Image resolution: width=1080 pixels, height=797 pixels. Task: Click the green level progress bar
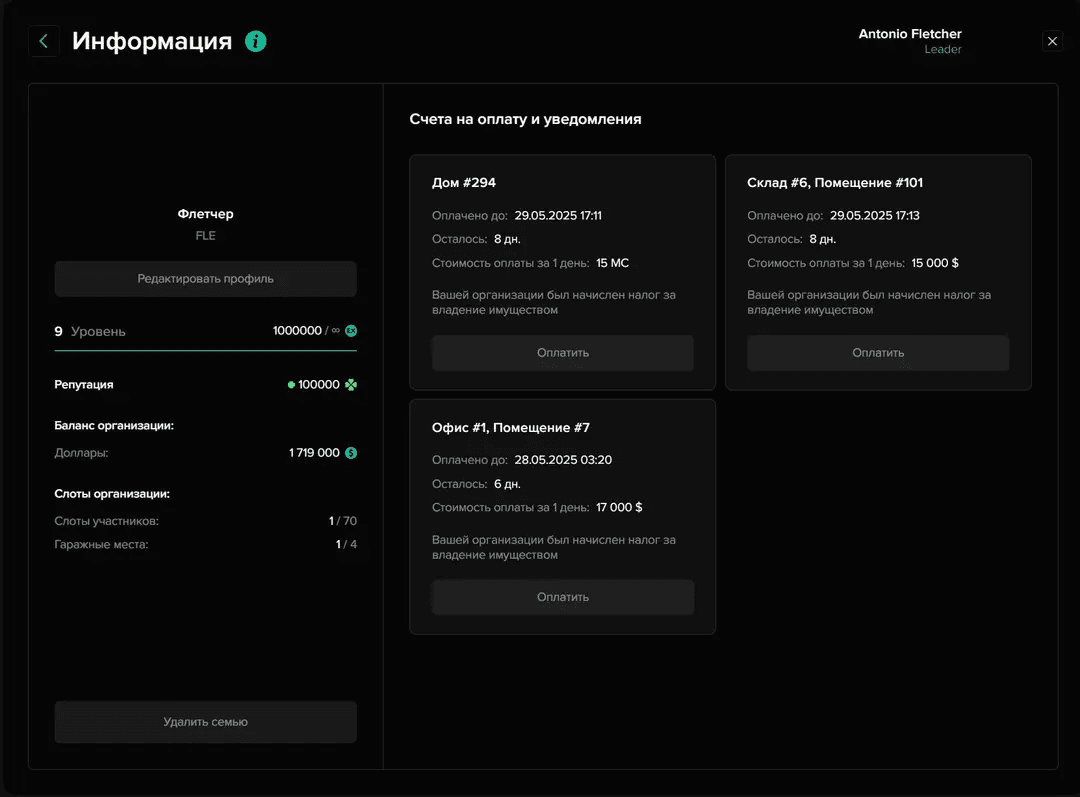point(205,351)
